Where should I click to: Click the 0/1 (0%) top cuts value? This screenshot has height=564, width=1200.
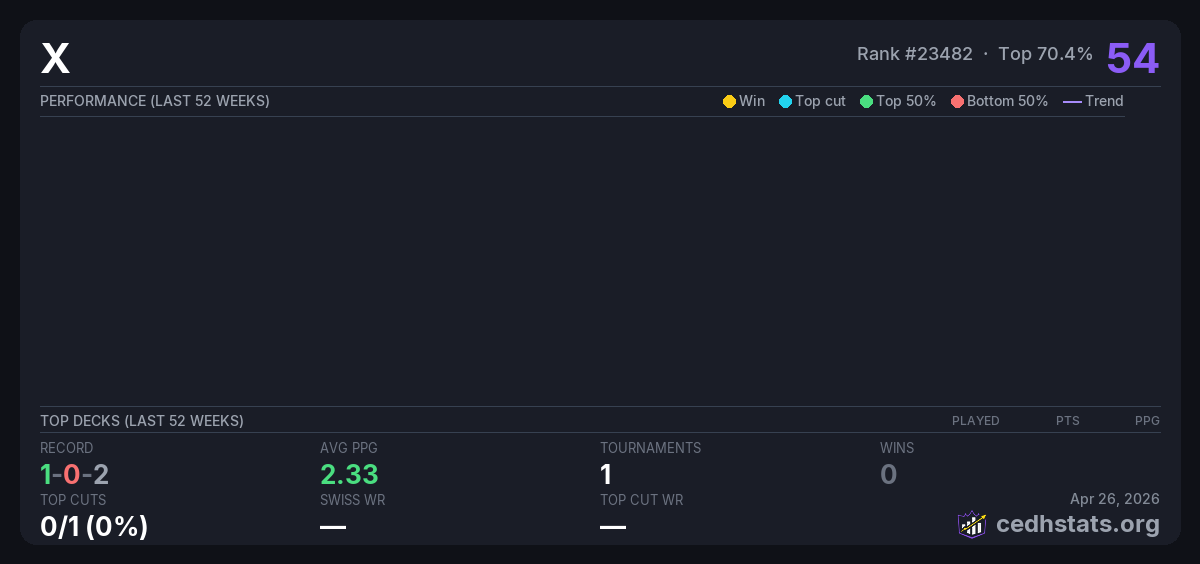pyautogui.click(x=94, y=526)
